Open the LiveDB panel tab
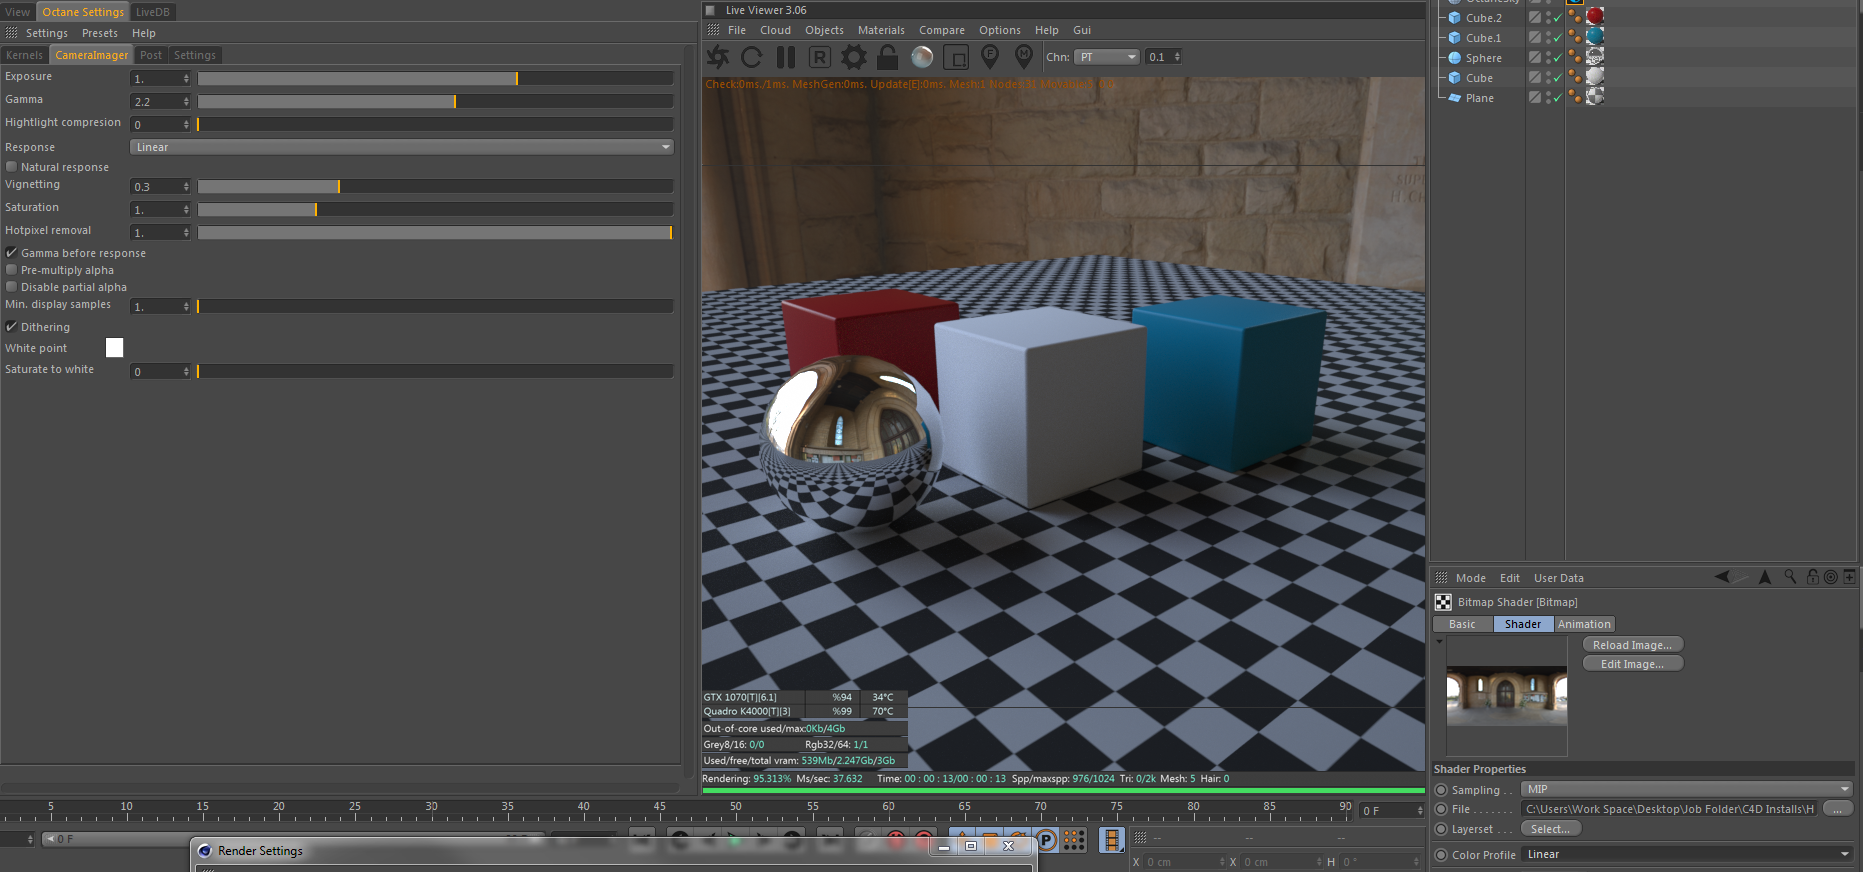Viewport: 1863px width, 872px height. (x=153, y=12)
